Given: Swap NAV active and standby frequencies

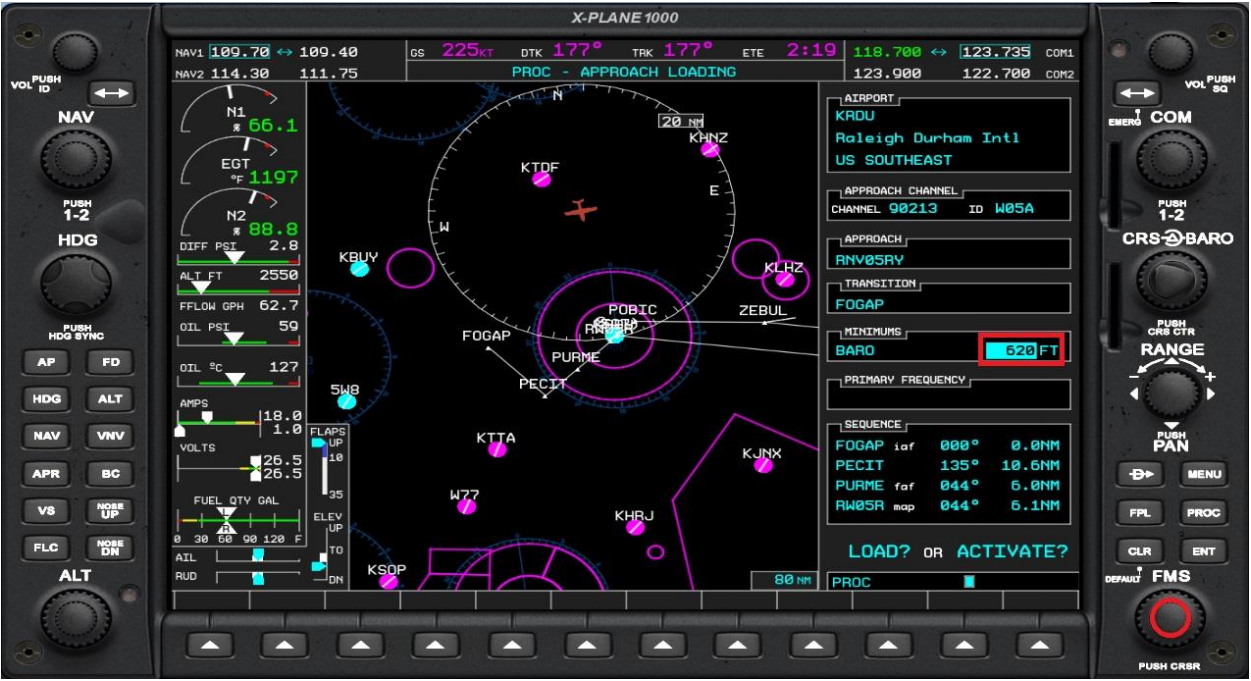Looking at the screenshot, I should pyautogui.click(x=111, y=93).
